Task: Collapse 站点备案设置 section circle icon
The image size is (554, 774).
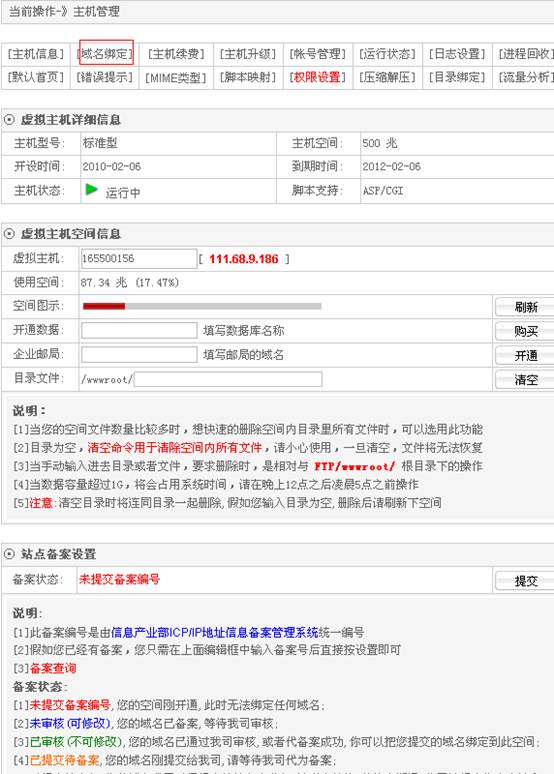Action: (x=9, y=554)
